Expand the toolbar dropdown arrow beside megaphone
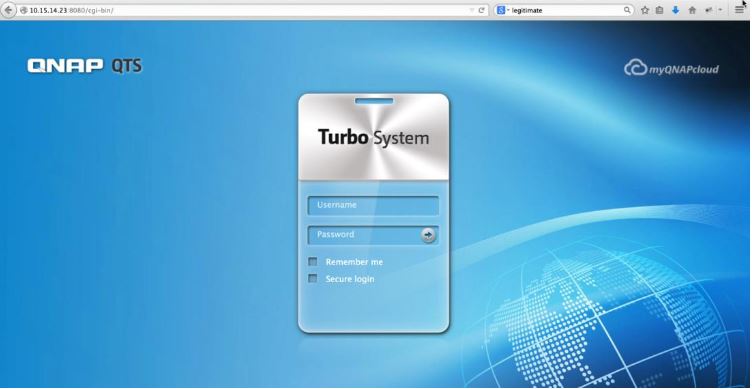The height and width of the screenshot is (389, 752). (x=720, y=10)
